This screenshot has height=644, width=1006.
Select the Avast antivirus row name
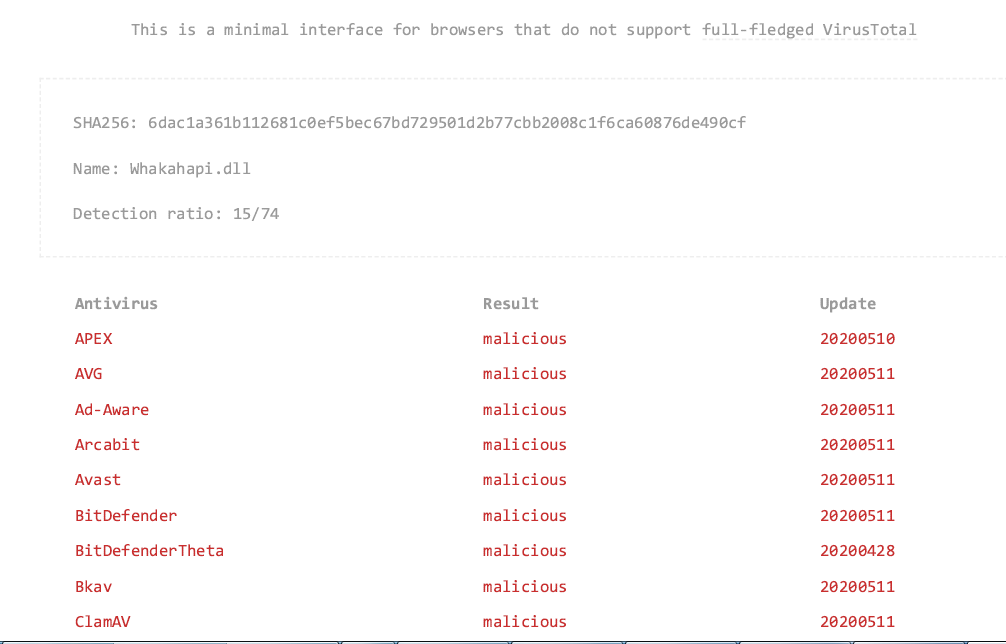[98, 480]
